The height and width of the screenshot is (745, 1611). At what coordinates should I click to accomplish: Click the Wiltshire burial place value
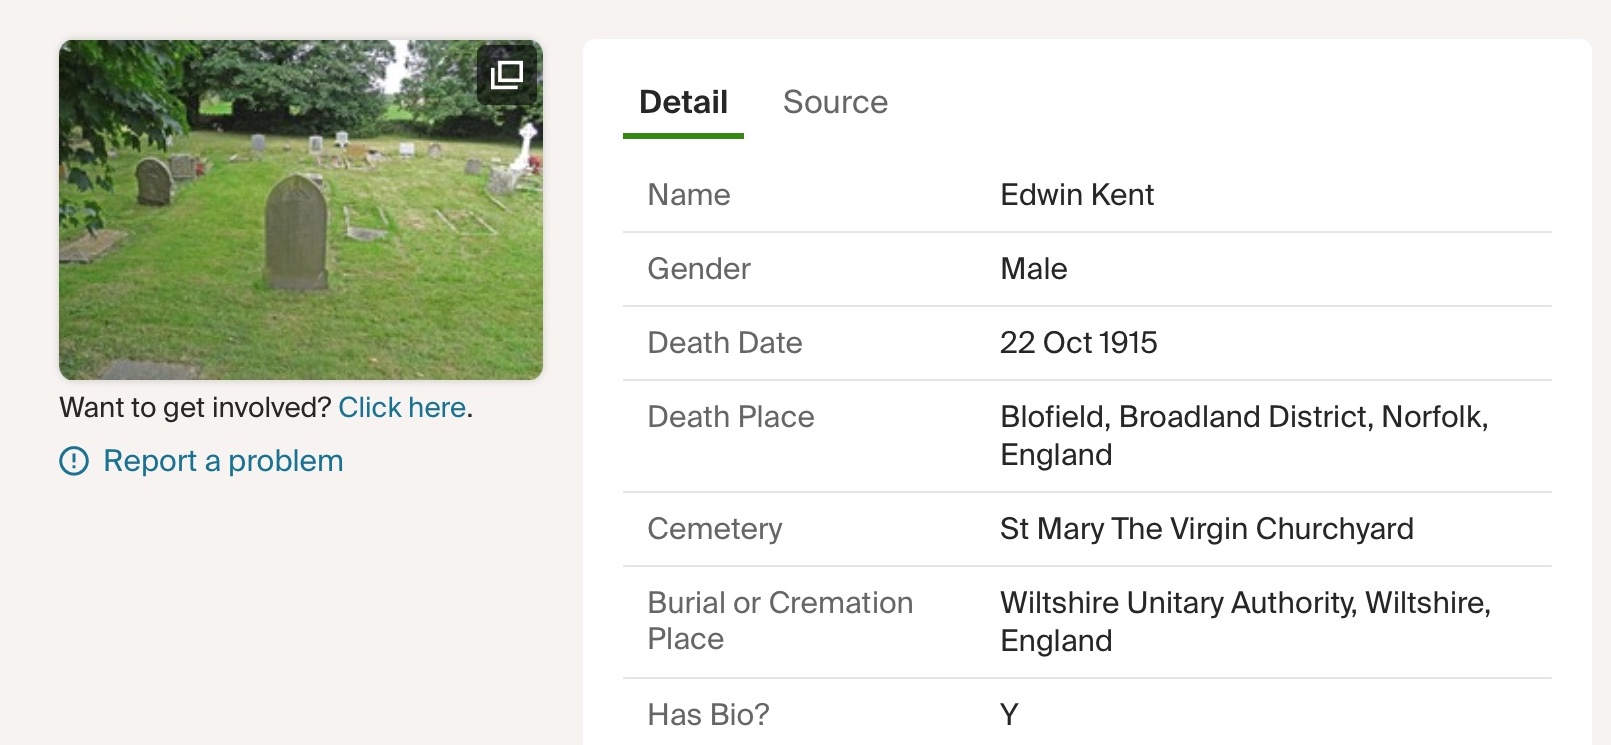click(1245, 622)
